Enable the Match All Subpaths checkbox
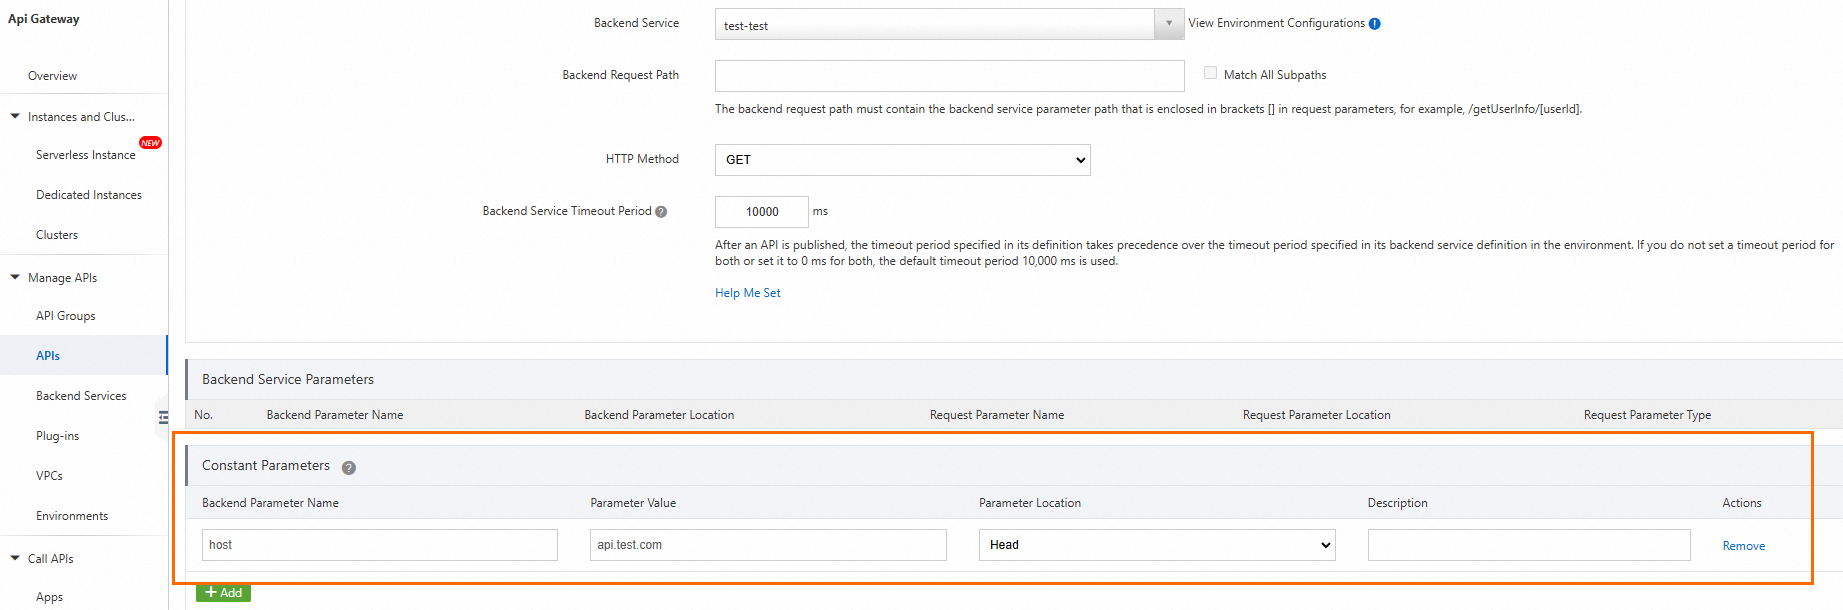The image size is (1843, 610). [x=1210, y=73]
